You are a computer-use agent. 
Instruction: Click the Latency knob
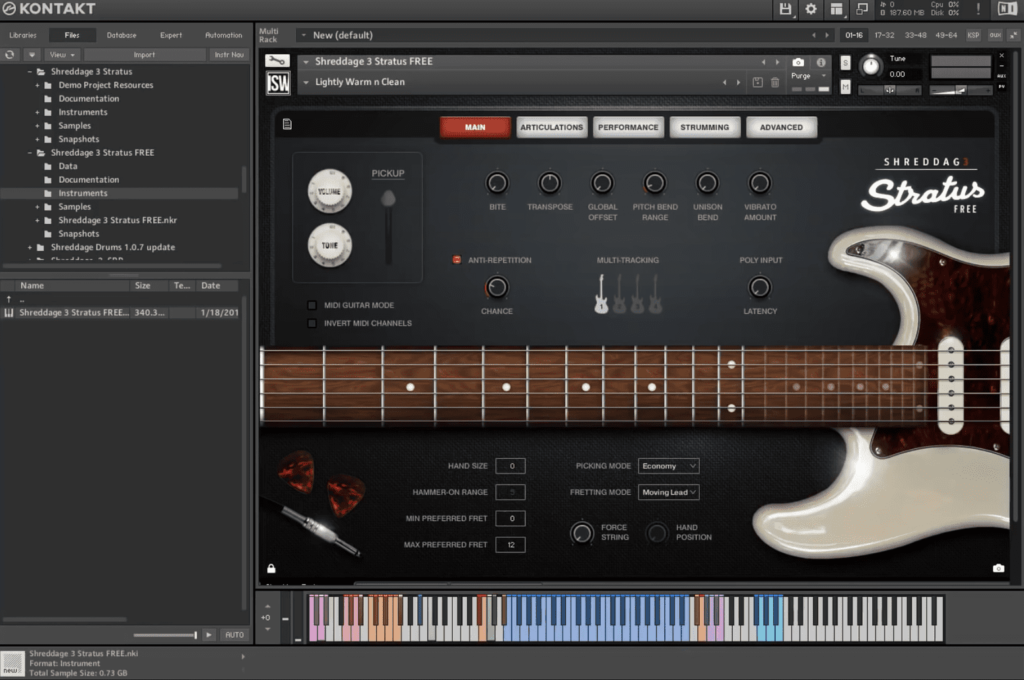[760, 287]
